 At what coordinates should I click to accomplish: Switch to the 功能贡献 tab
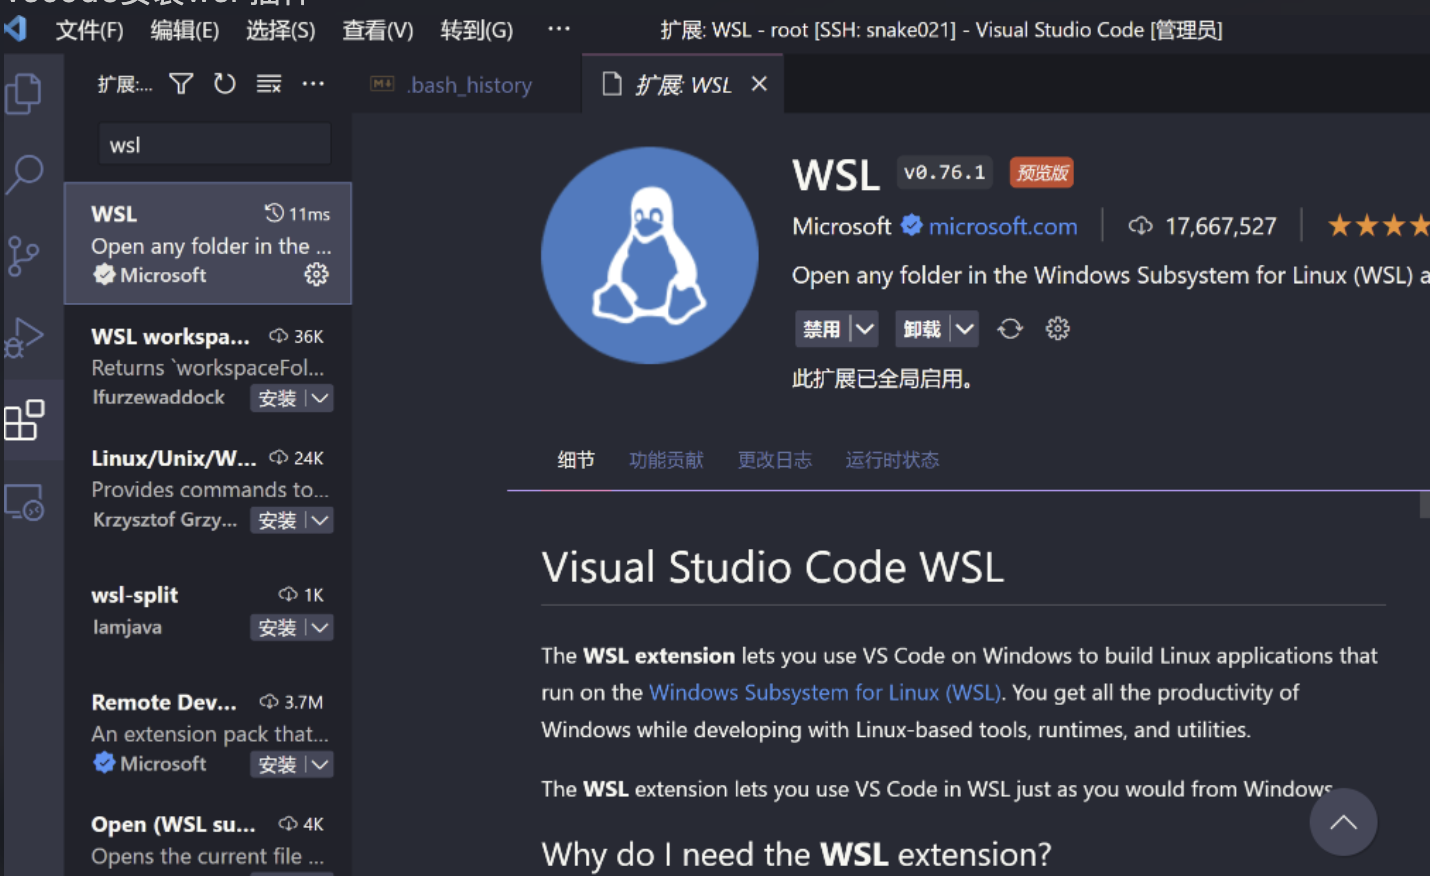pos(666,460)
